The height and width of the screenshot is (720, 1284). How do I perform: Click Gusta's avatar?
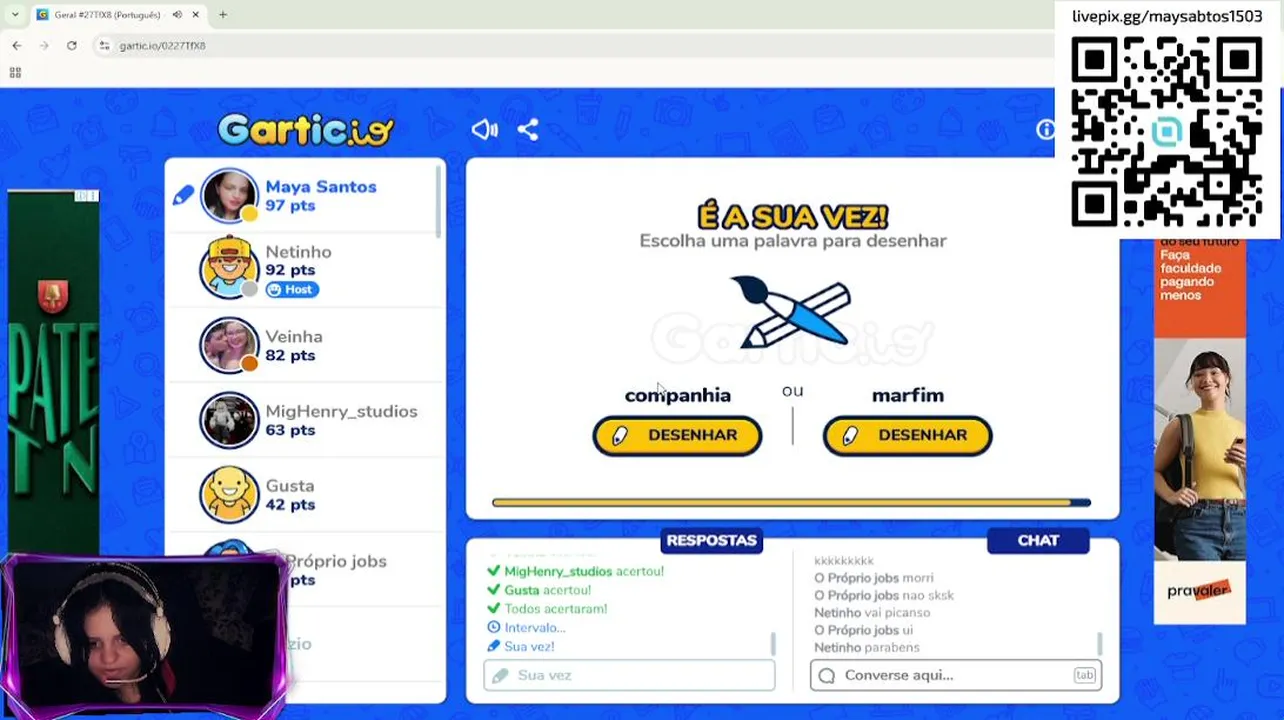pyautogui.click(x=229, y=494)
